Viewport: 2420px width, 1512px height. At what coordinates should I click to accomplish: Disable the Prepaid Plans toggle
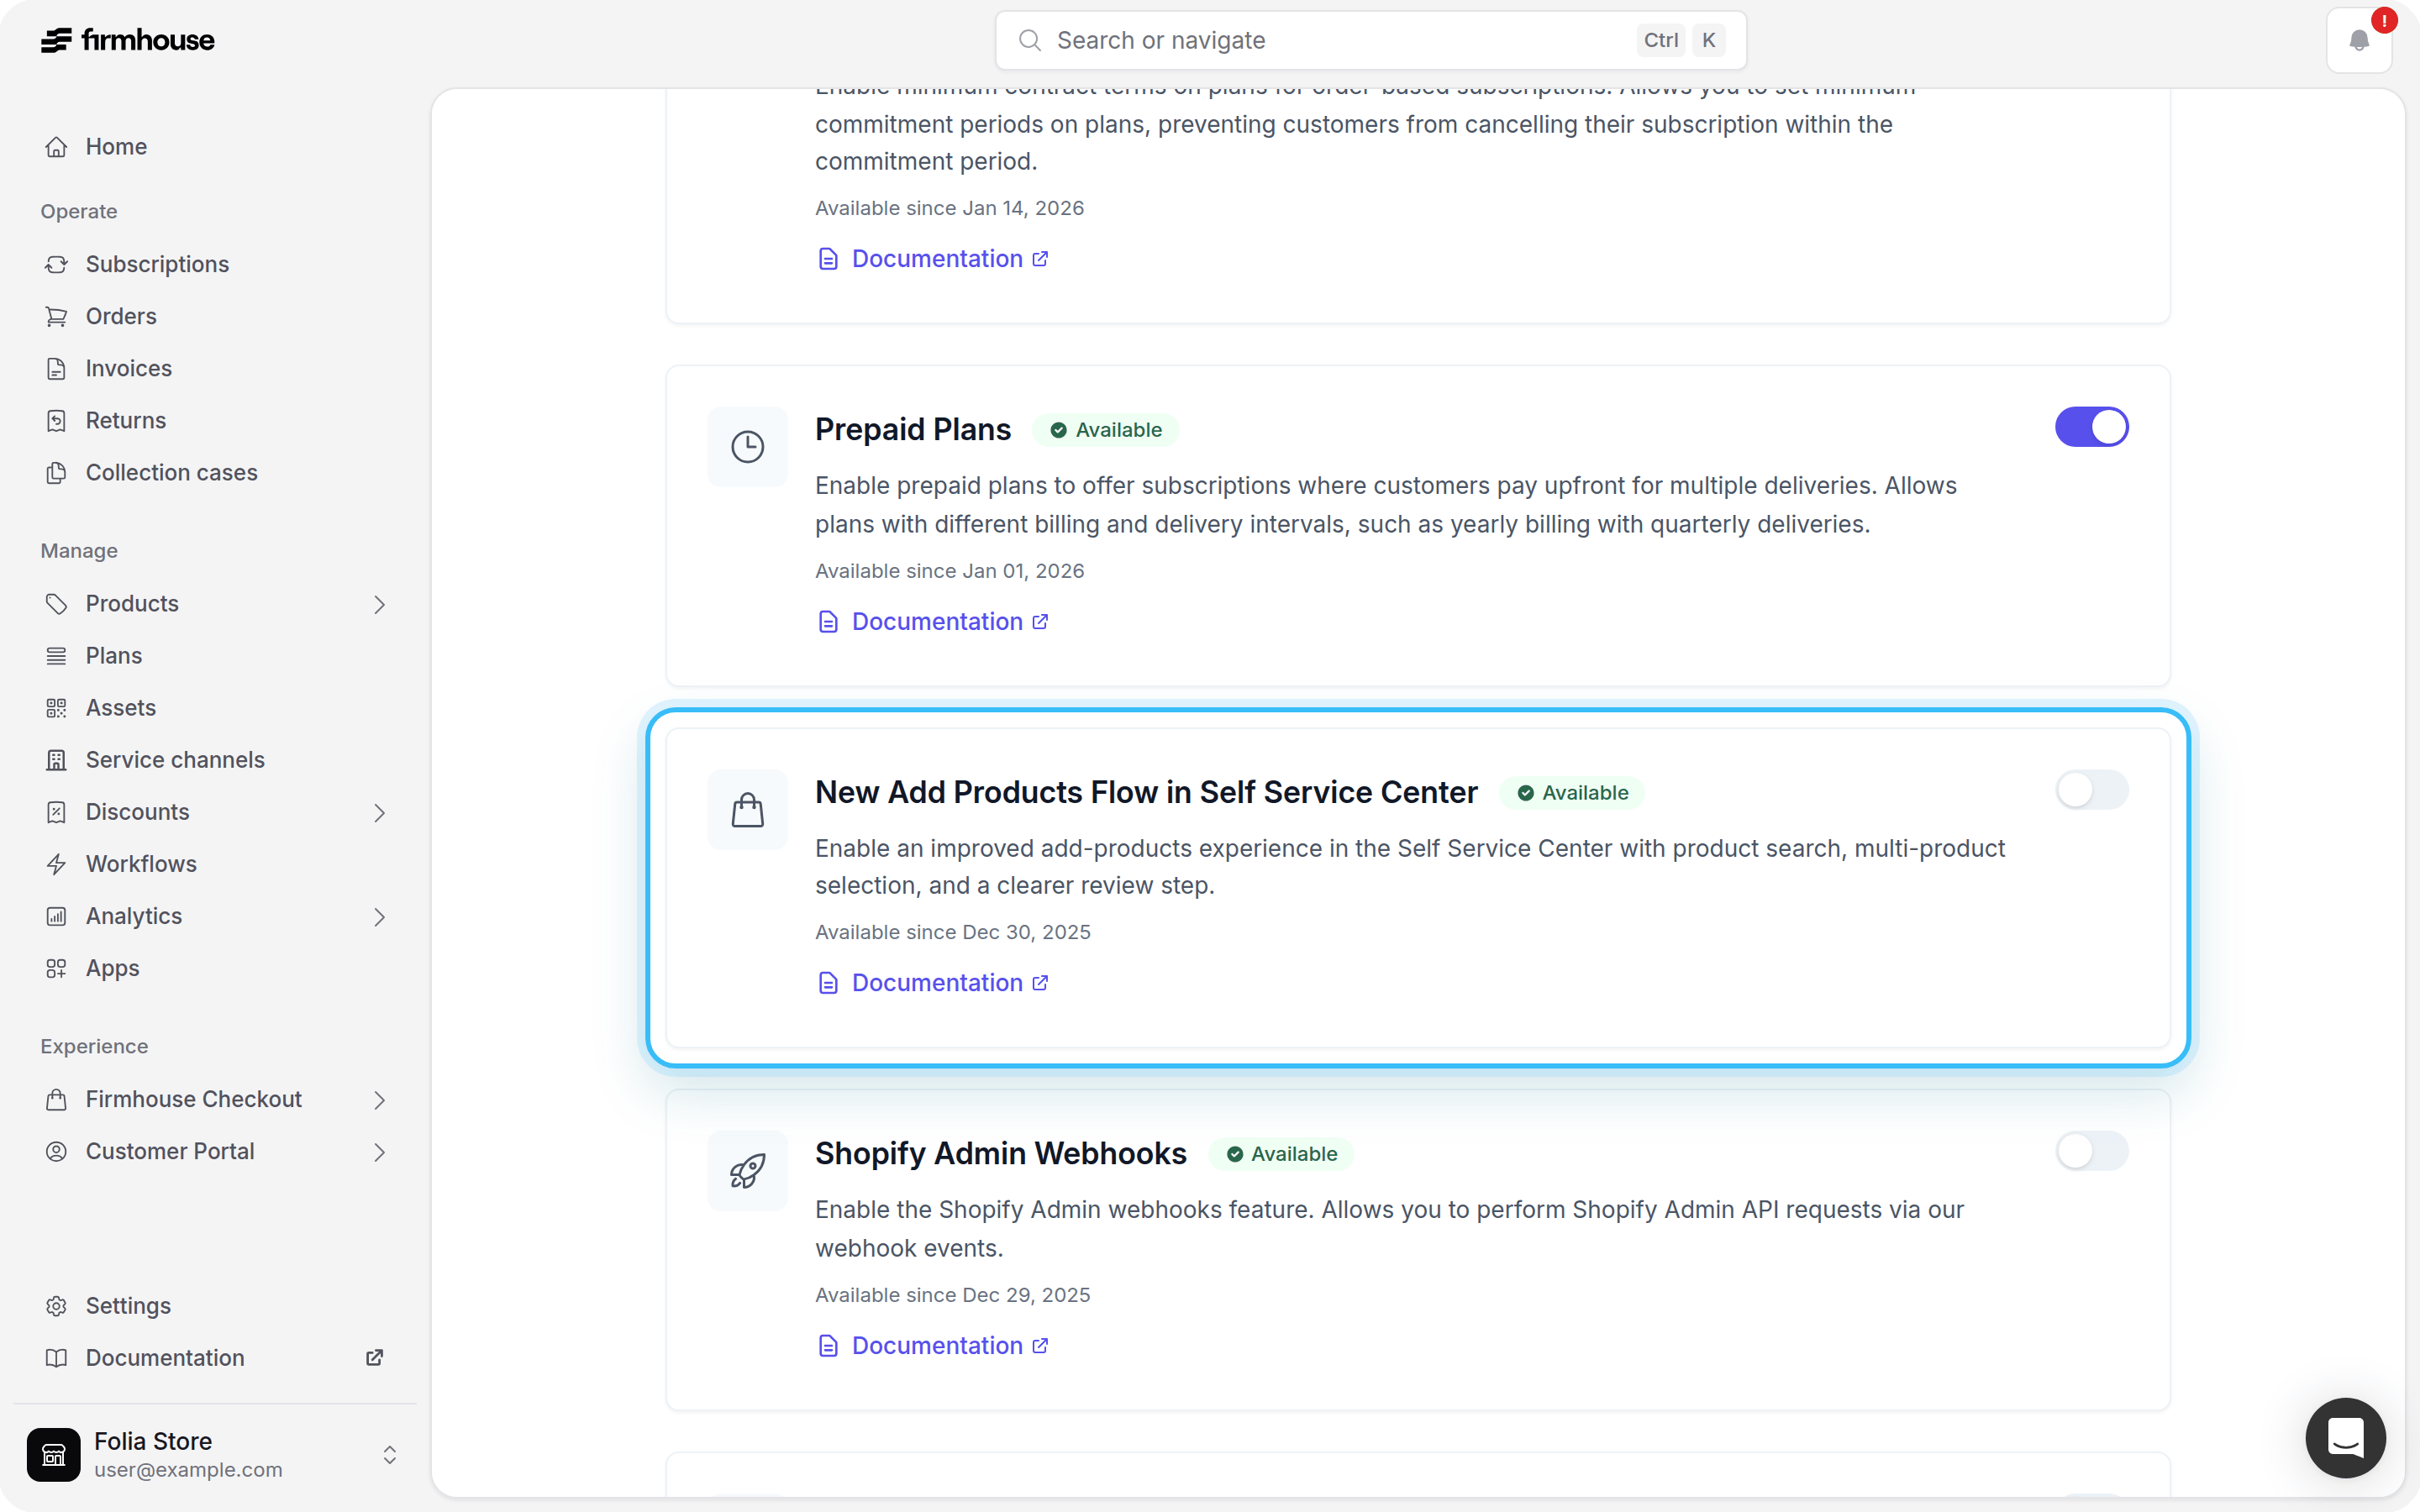coord(2091,427)
